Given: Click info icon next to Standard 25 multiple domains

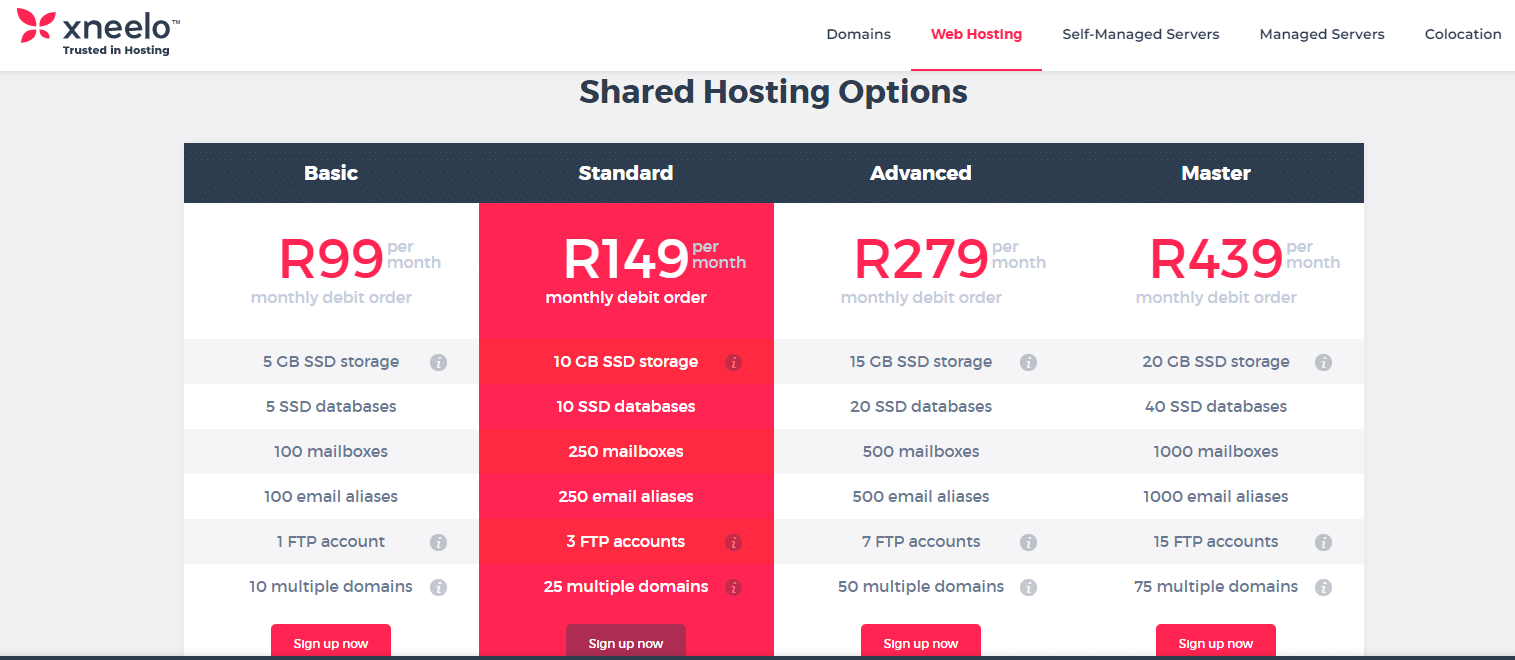Looking at the screenshot, I should pyautogui.click(x=733, y=587).
